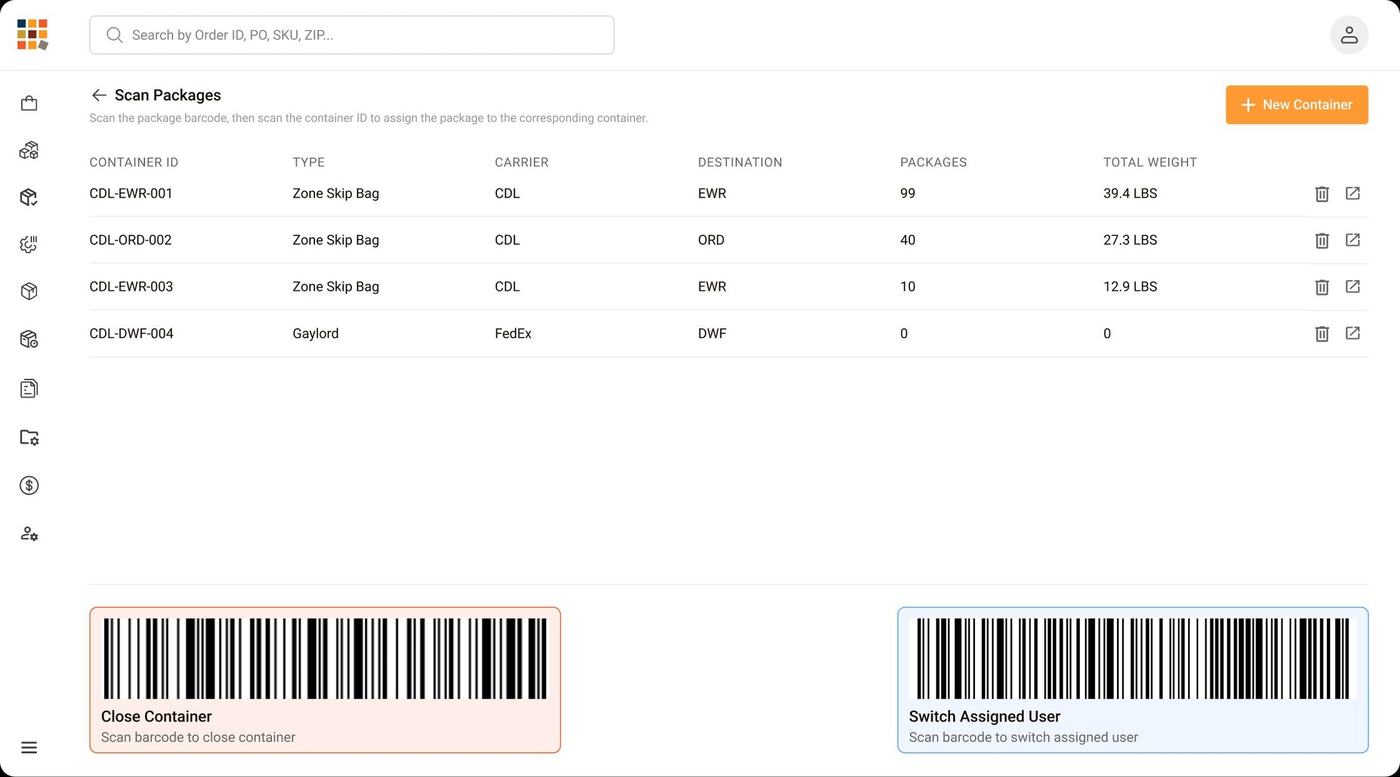1400x777 pixels.
Task: Select the single package box sidebar icon
Action: point(29,291)
